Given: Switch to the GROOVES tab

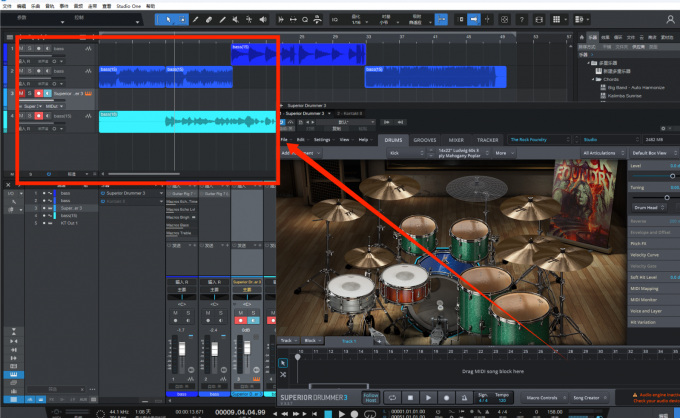Looking at the screenshot, I should pos(425,140).
